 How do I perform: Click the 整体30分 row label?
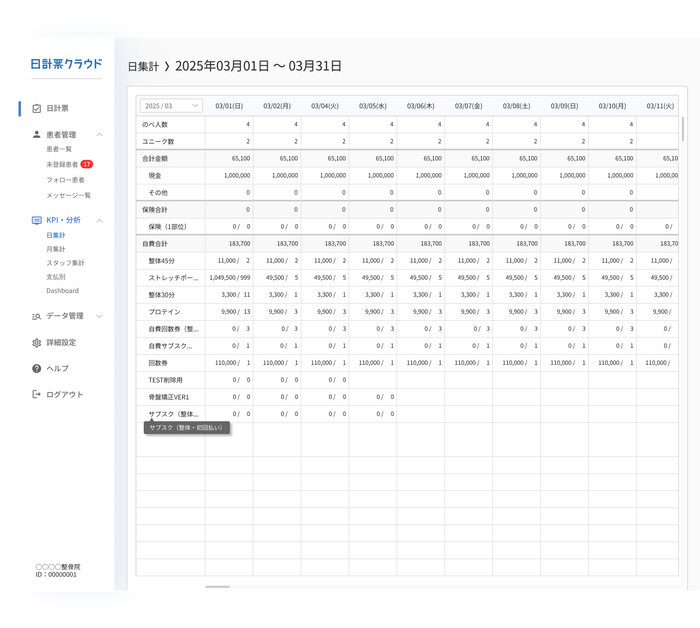pyautogui.click(x=161, y=295)
